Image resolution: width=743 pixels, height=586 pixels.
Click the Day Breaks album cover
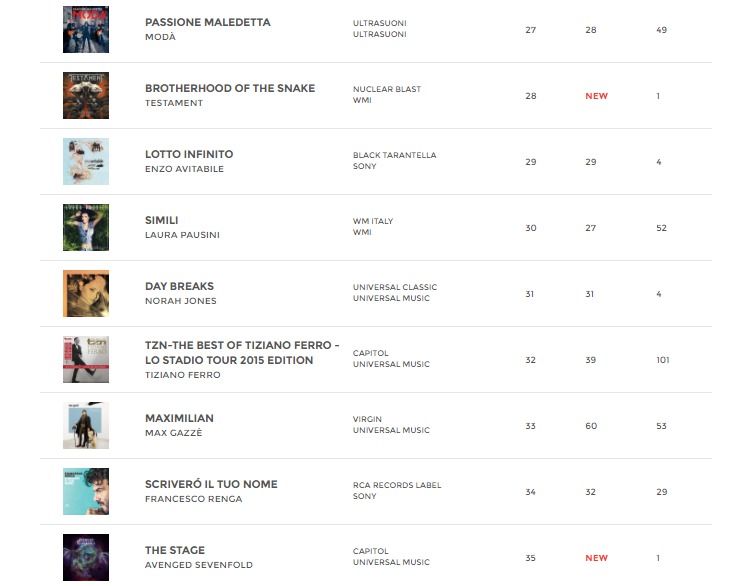[86, 293]
